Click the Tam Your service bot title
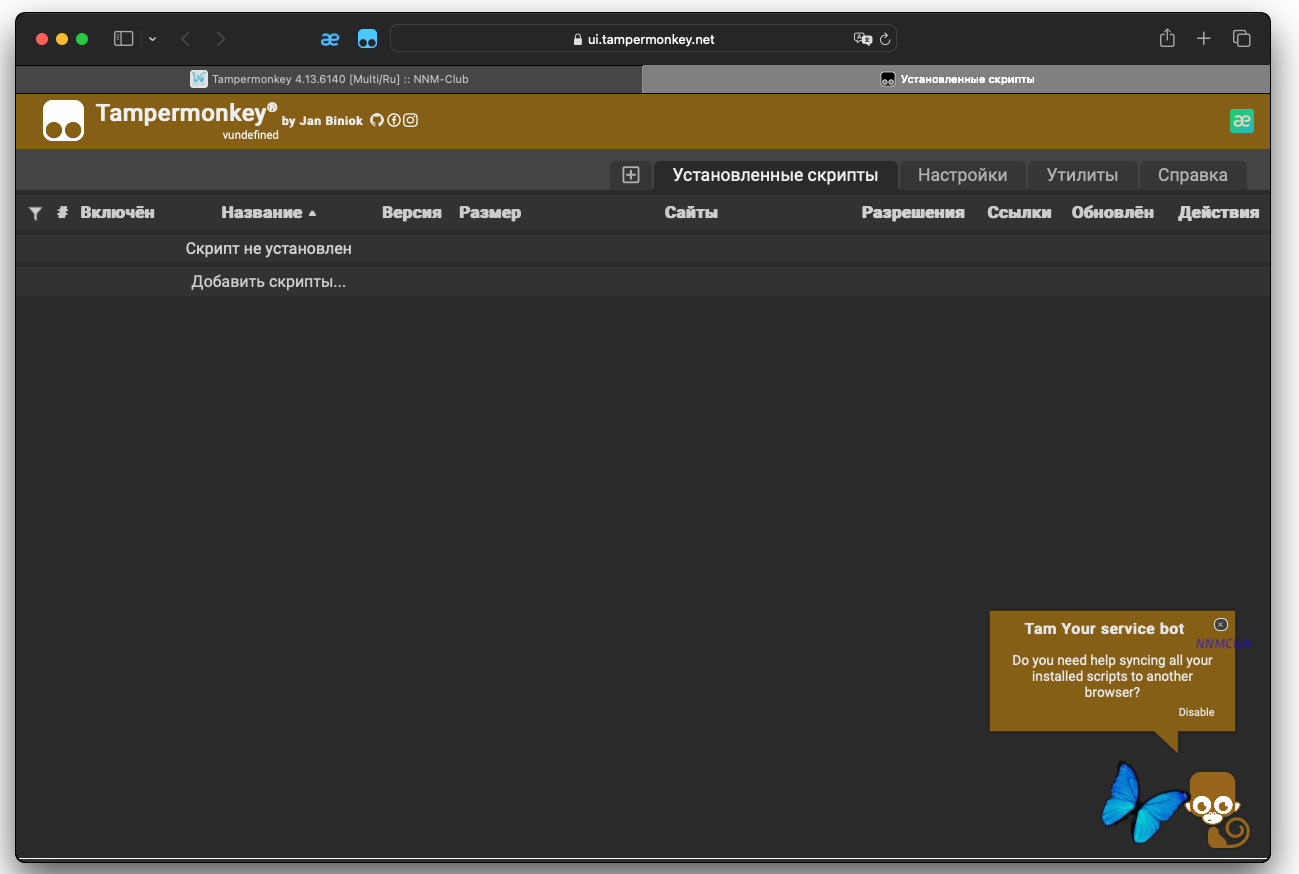Image resolution: width=1299 pixels, height=874 pixels. (1104, 629)
